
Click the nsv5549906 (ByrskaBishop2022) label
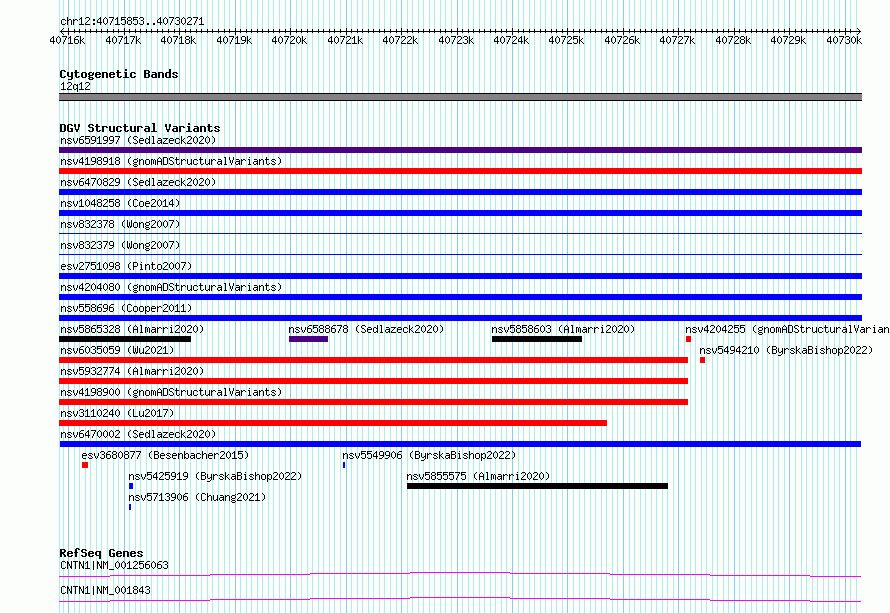click(429, 455)
